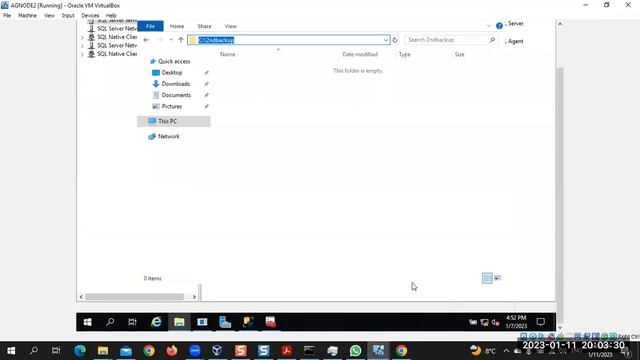Image resolution: width=640 pixels, height=360 pixels.
Task: Switch to the Share ribbon tab
Action: 204,26
